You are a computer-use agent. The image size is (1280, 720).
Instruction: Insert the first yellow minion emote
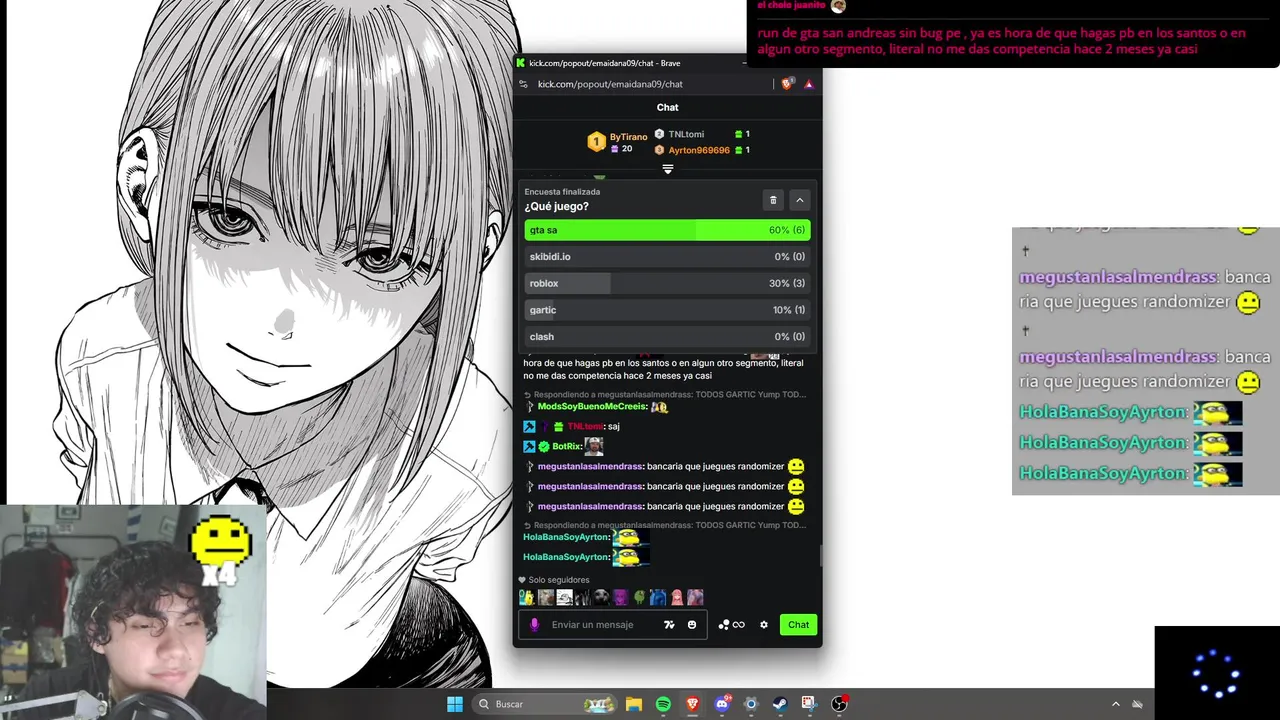tap(526, 597)
